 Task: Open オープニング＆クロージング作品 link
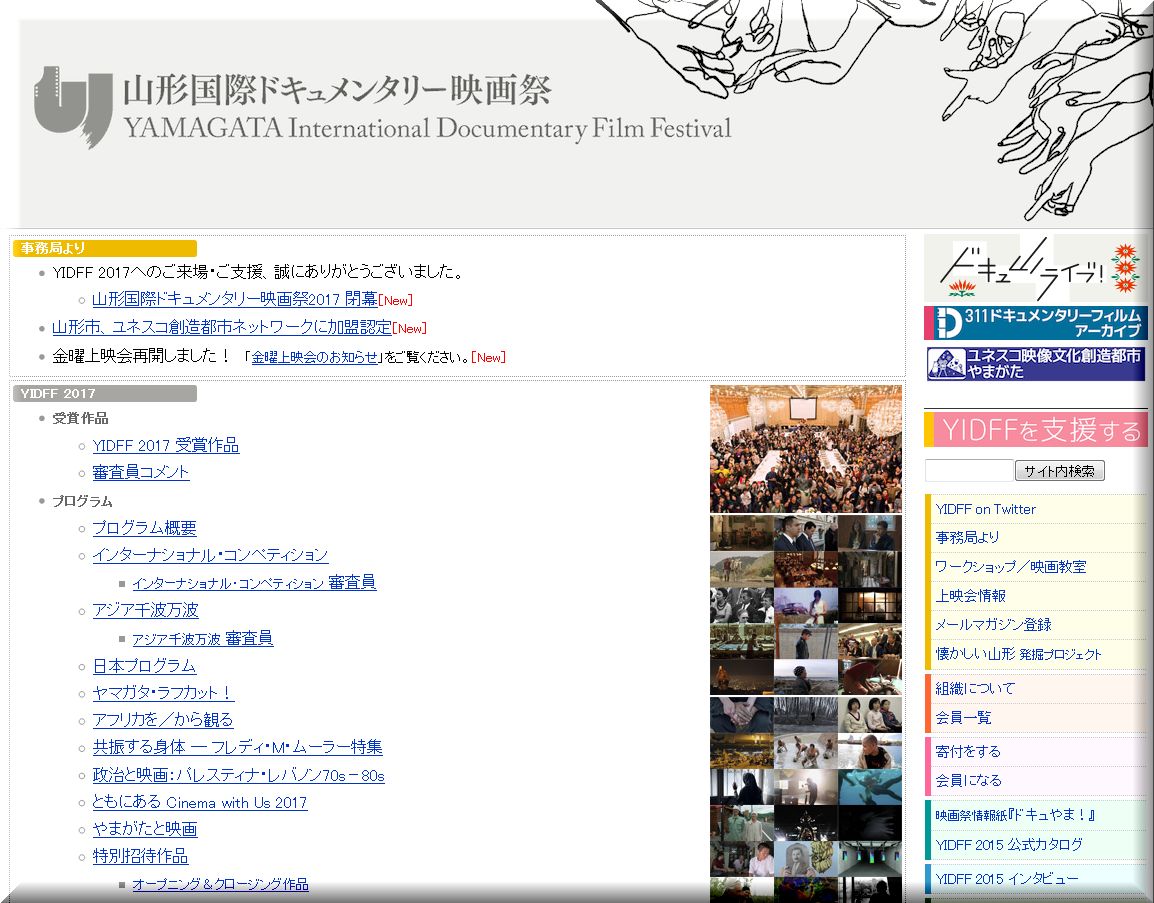point(220,884)
